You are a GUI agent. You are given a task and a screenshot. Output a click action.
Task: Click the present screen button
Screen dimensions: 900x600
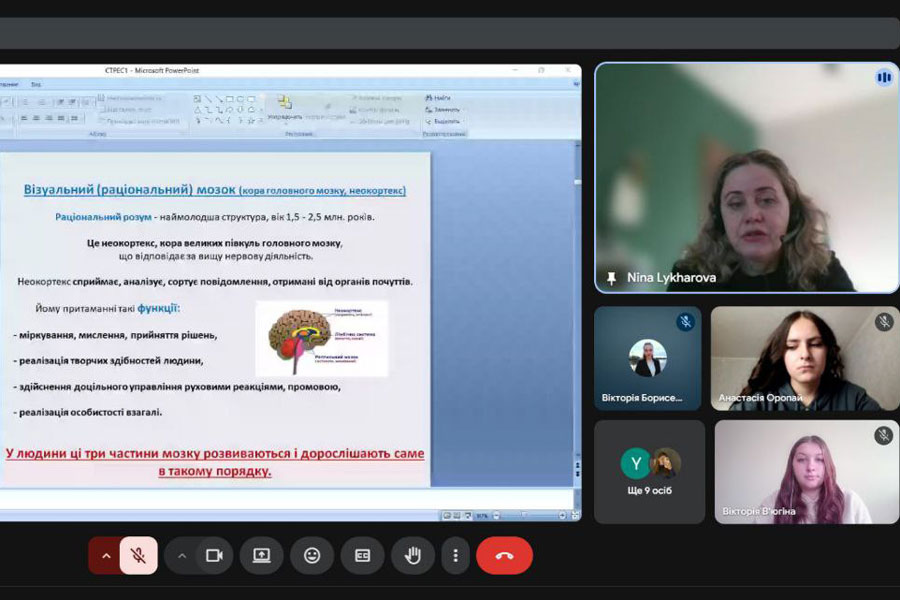pyautogui.click(x=261, y=555)
